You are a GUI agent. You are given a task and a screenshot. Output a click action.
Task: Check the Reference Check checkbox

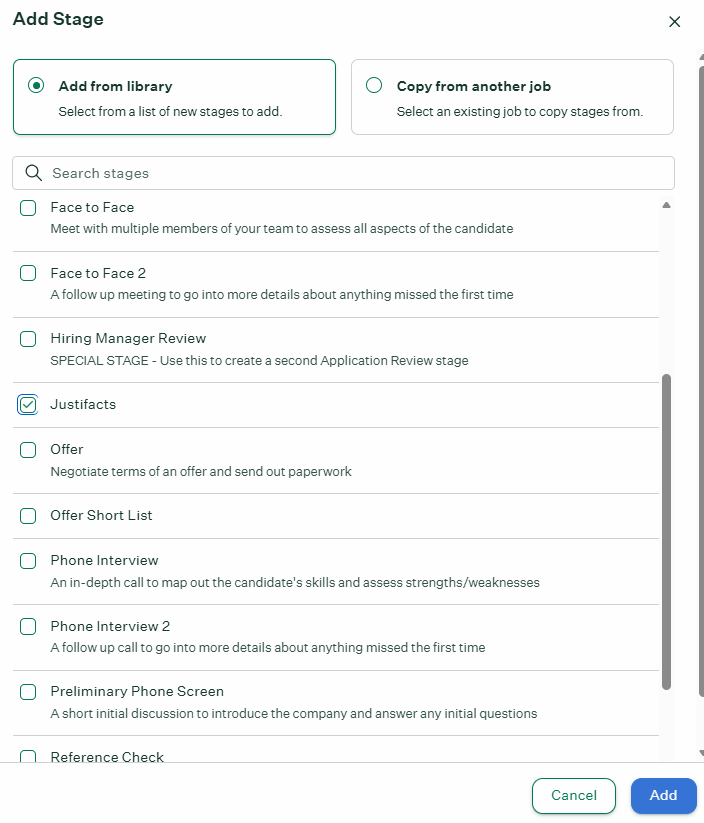tap(28, 756)
